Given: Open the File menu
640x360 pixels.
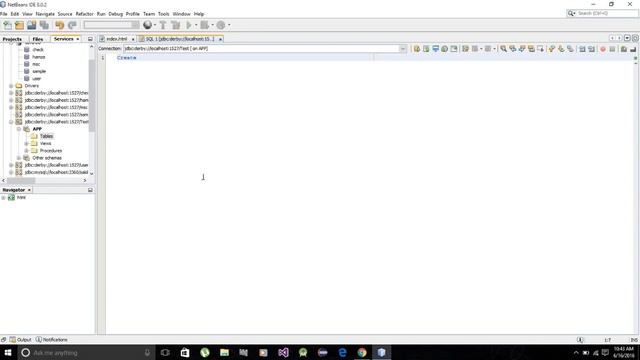Looking at the screenshot, I should pyautogui.click(x=4, y=14).
